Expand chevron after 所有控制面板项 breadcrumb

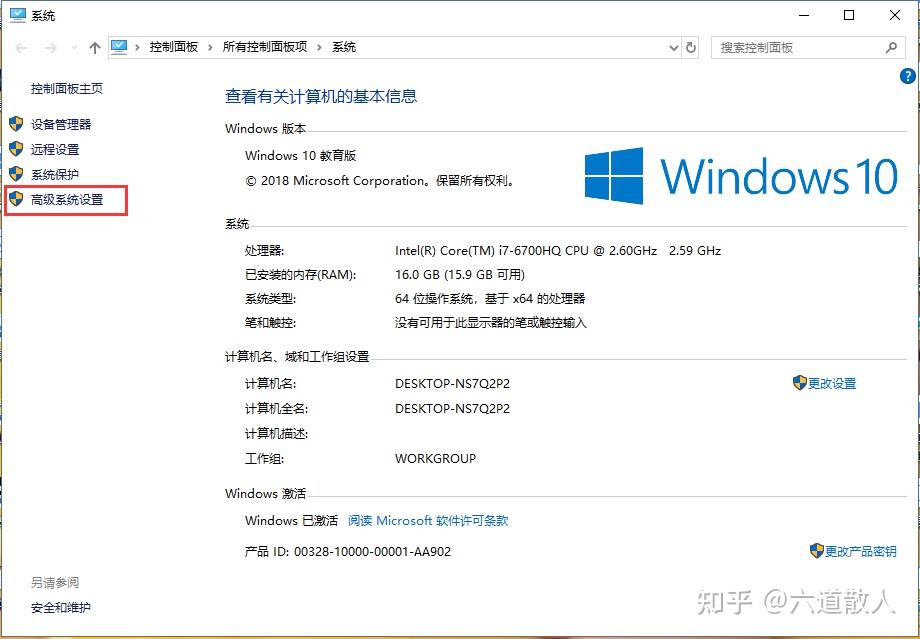tap(320, 48)
